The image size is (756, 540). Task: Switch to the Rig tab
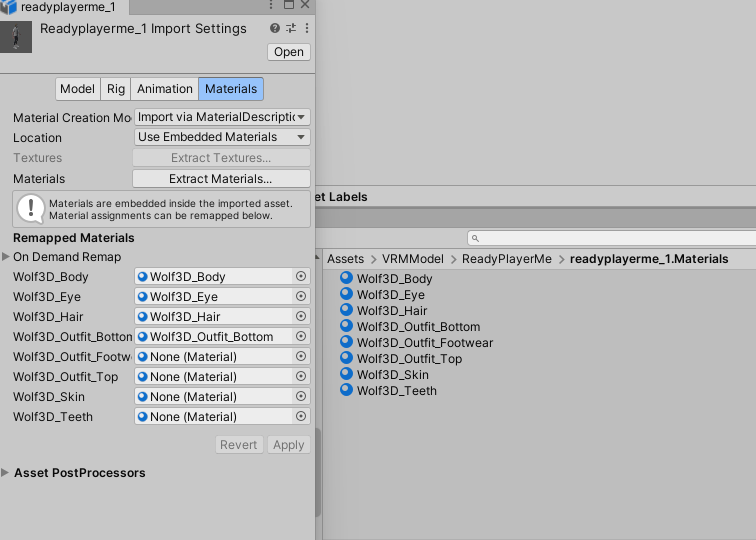click(116, 89)
